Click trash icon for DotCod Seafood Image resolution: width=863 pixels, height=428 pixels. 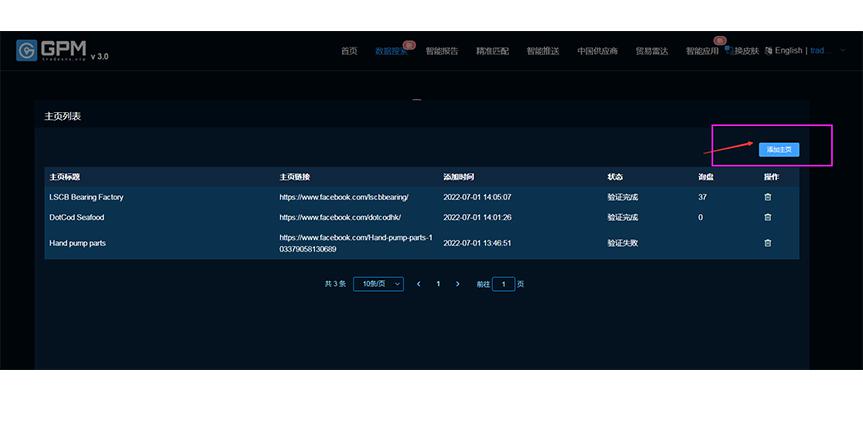(767, 217)
